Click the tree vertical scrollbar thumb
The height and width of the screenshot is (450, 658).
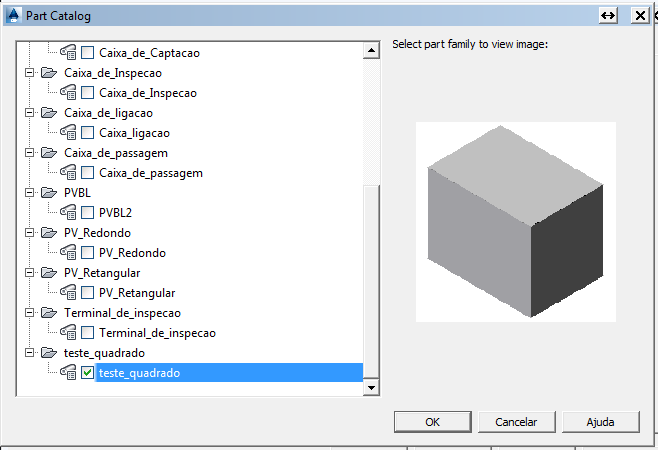tap(371, 283)
